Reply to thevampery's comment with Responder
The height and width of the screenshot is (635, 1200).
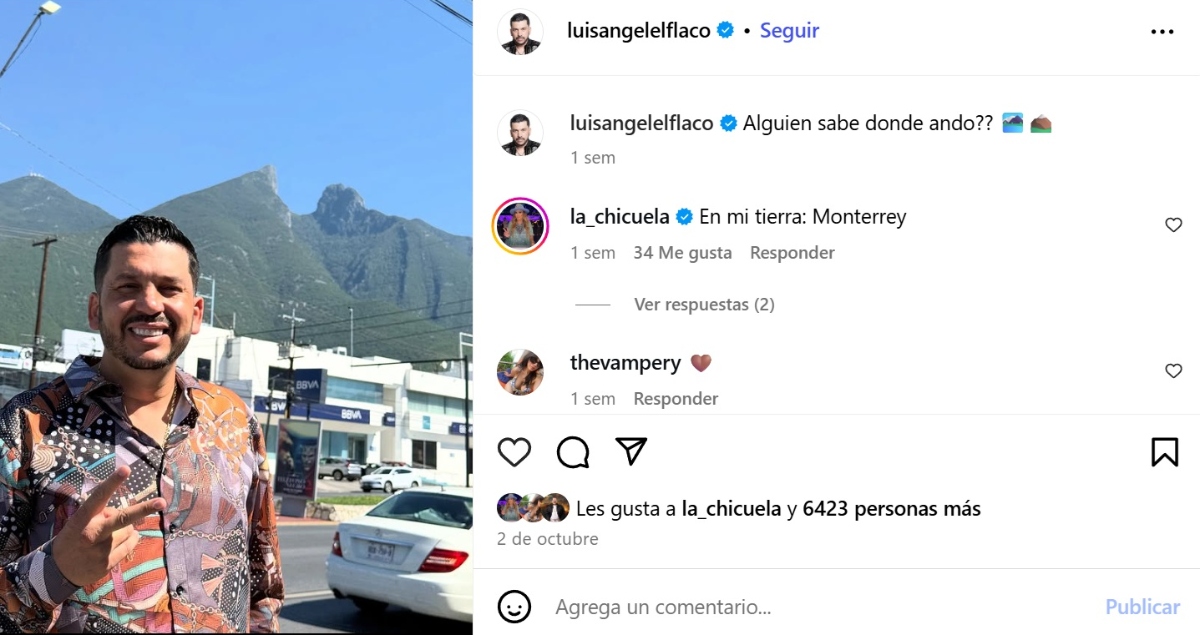coord(676,399)
